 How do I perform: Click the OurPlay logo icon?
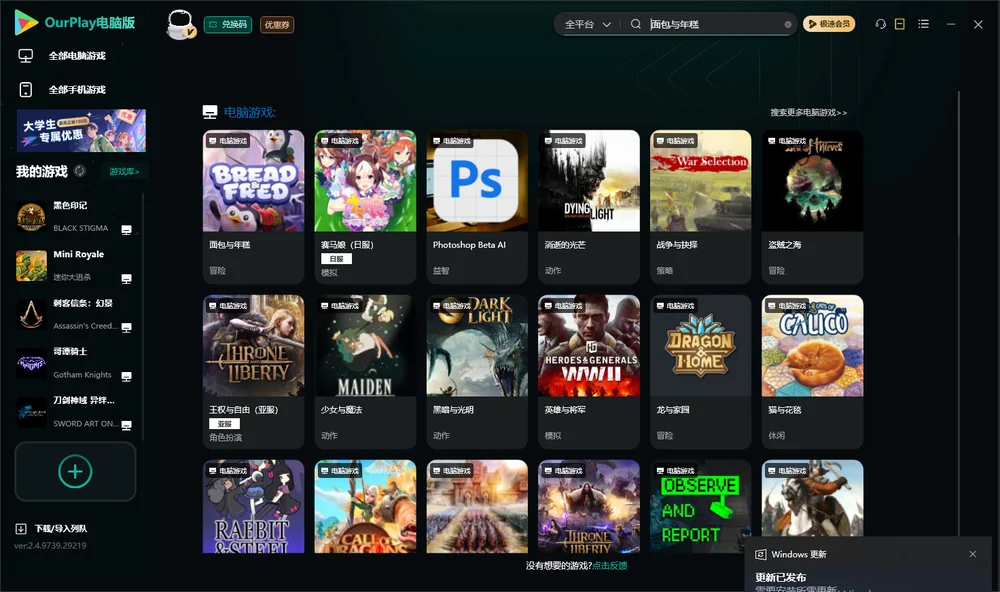(26, 22)
